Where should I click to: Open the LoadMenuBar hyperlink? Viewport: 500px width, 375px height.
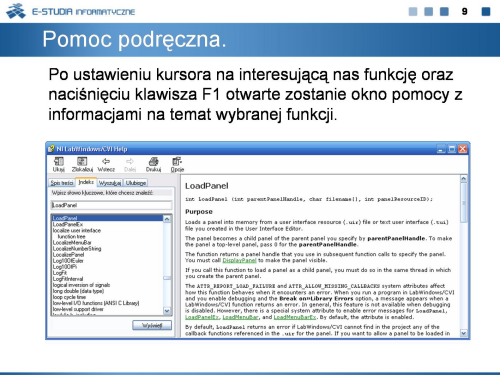click(240, 317)
